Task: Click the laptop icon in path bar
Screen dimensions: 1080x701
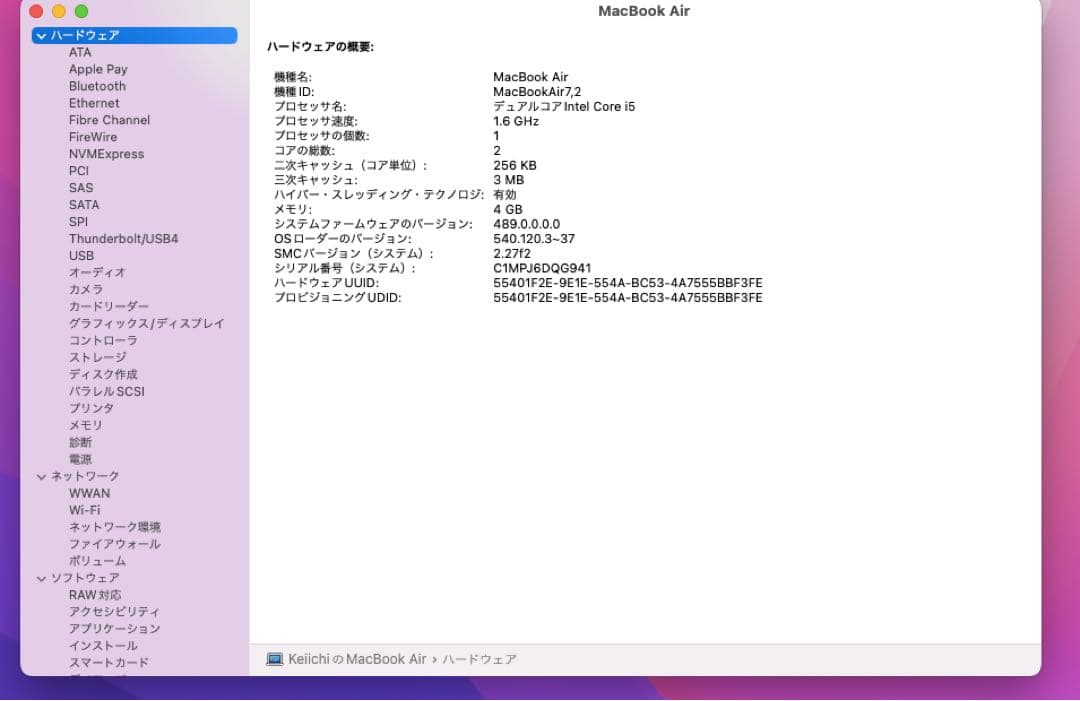Action: point(275,660)
